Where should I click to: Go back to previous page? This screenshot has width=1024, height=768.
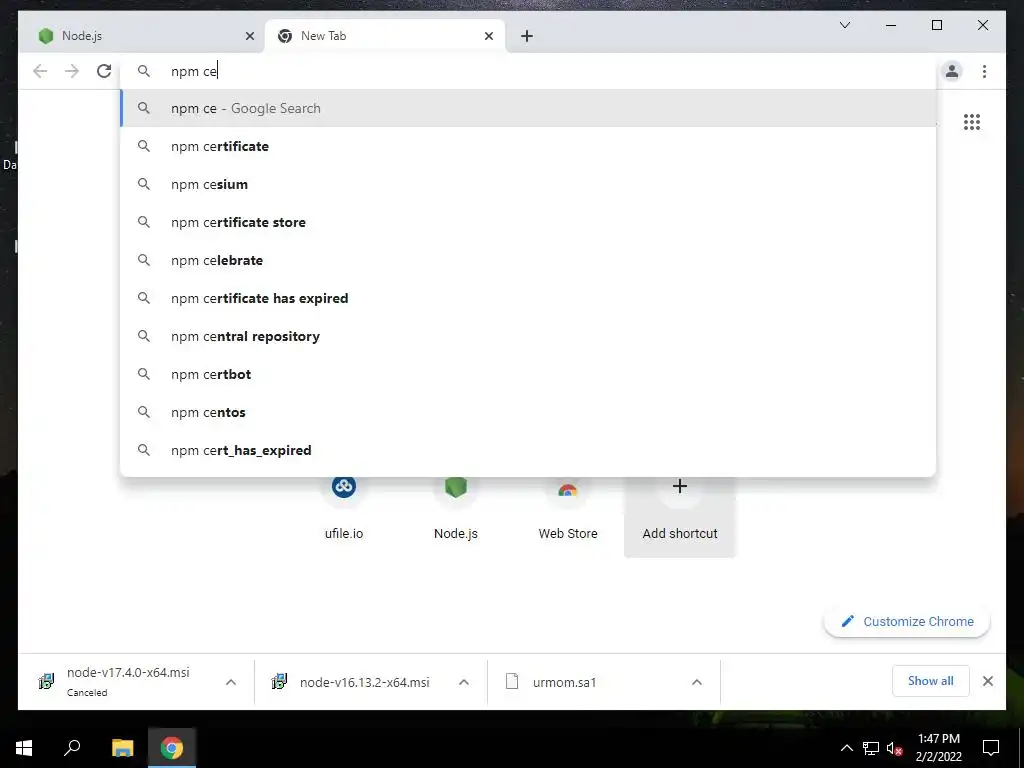(x=40, y=71)
